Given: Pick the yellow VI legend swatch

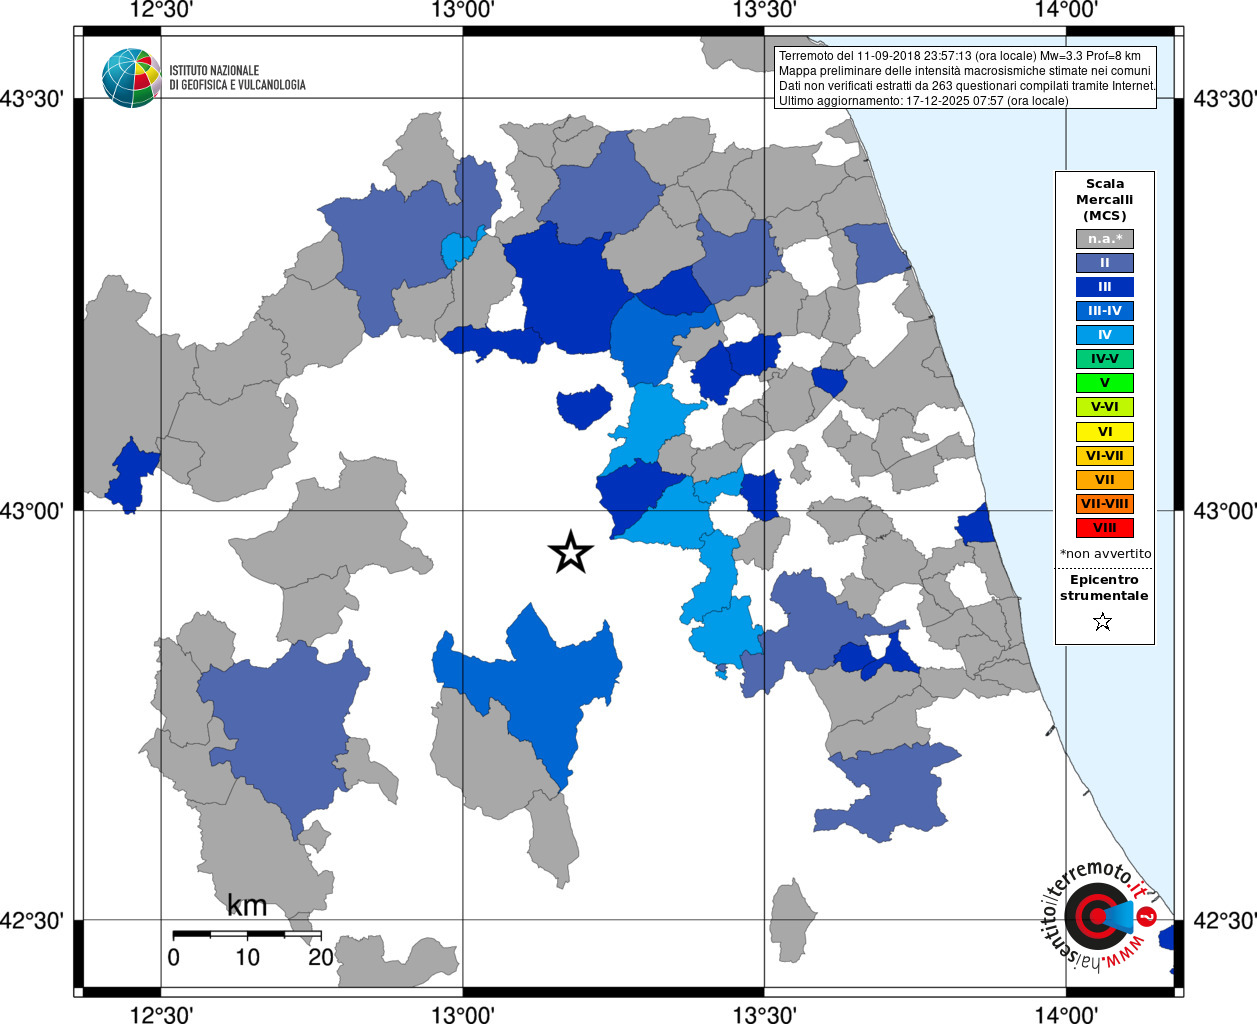Looking at the screenshot, I should click(x=1105, y=432).
